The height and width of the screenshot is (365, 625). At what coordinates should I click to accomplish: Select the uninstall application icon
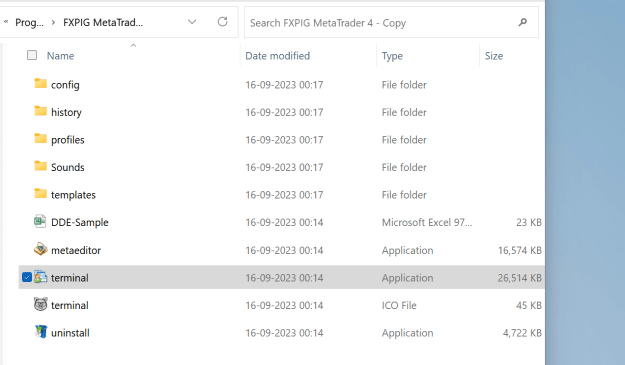coord(41,332)
